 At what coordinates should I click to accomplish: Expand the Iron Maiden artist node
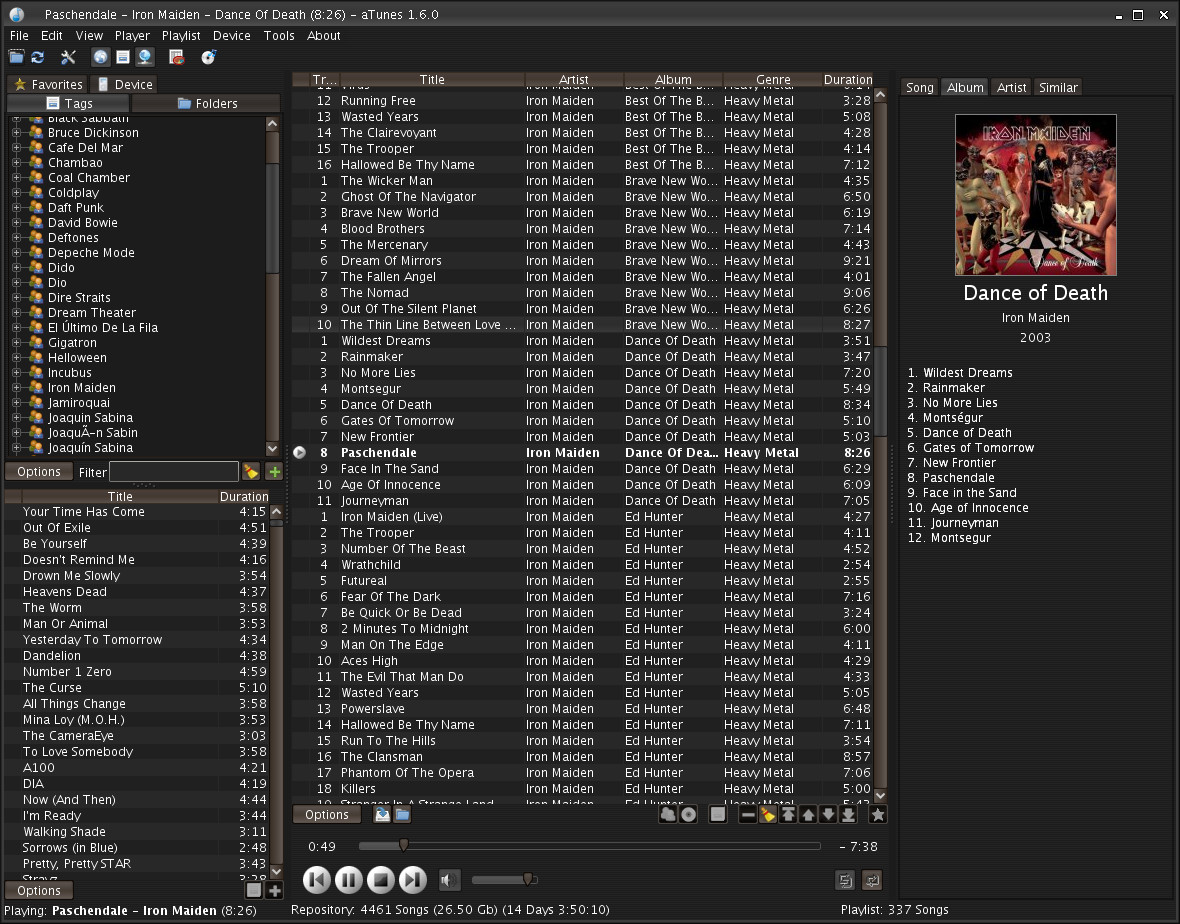pos(16,388)
